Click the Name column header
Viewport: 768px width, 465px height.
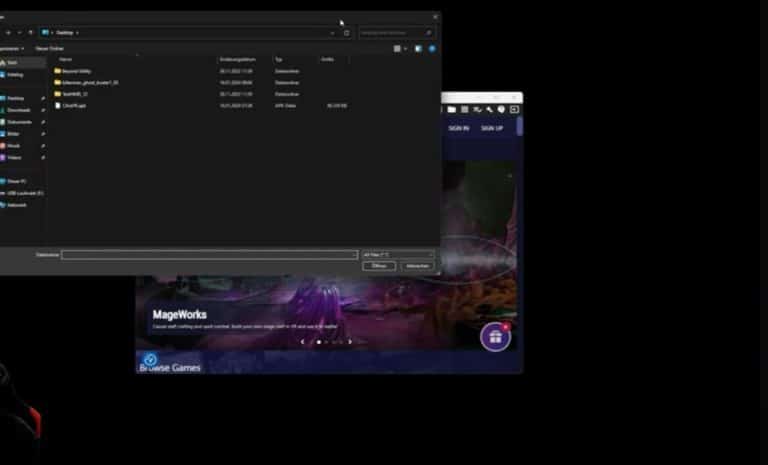(x=66, y=59)
